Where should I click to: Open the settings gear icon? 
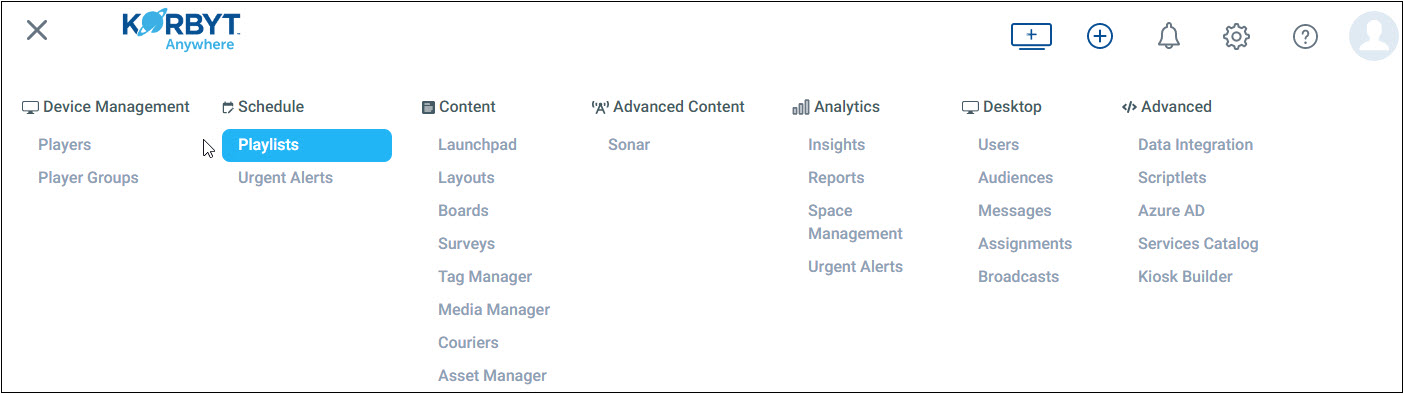tap(1237, 37)
